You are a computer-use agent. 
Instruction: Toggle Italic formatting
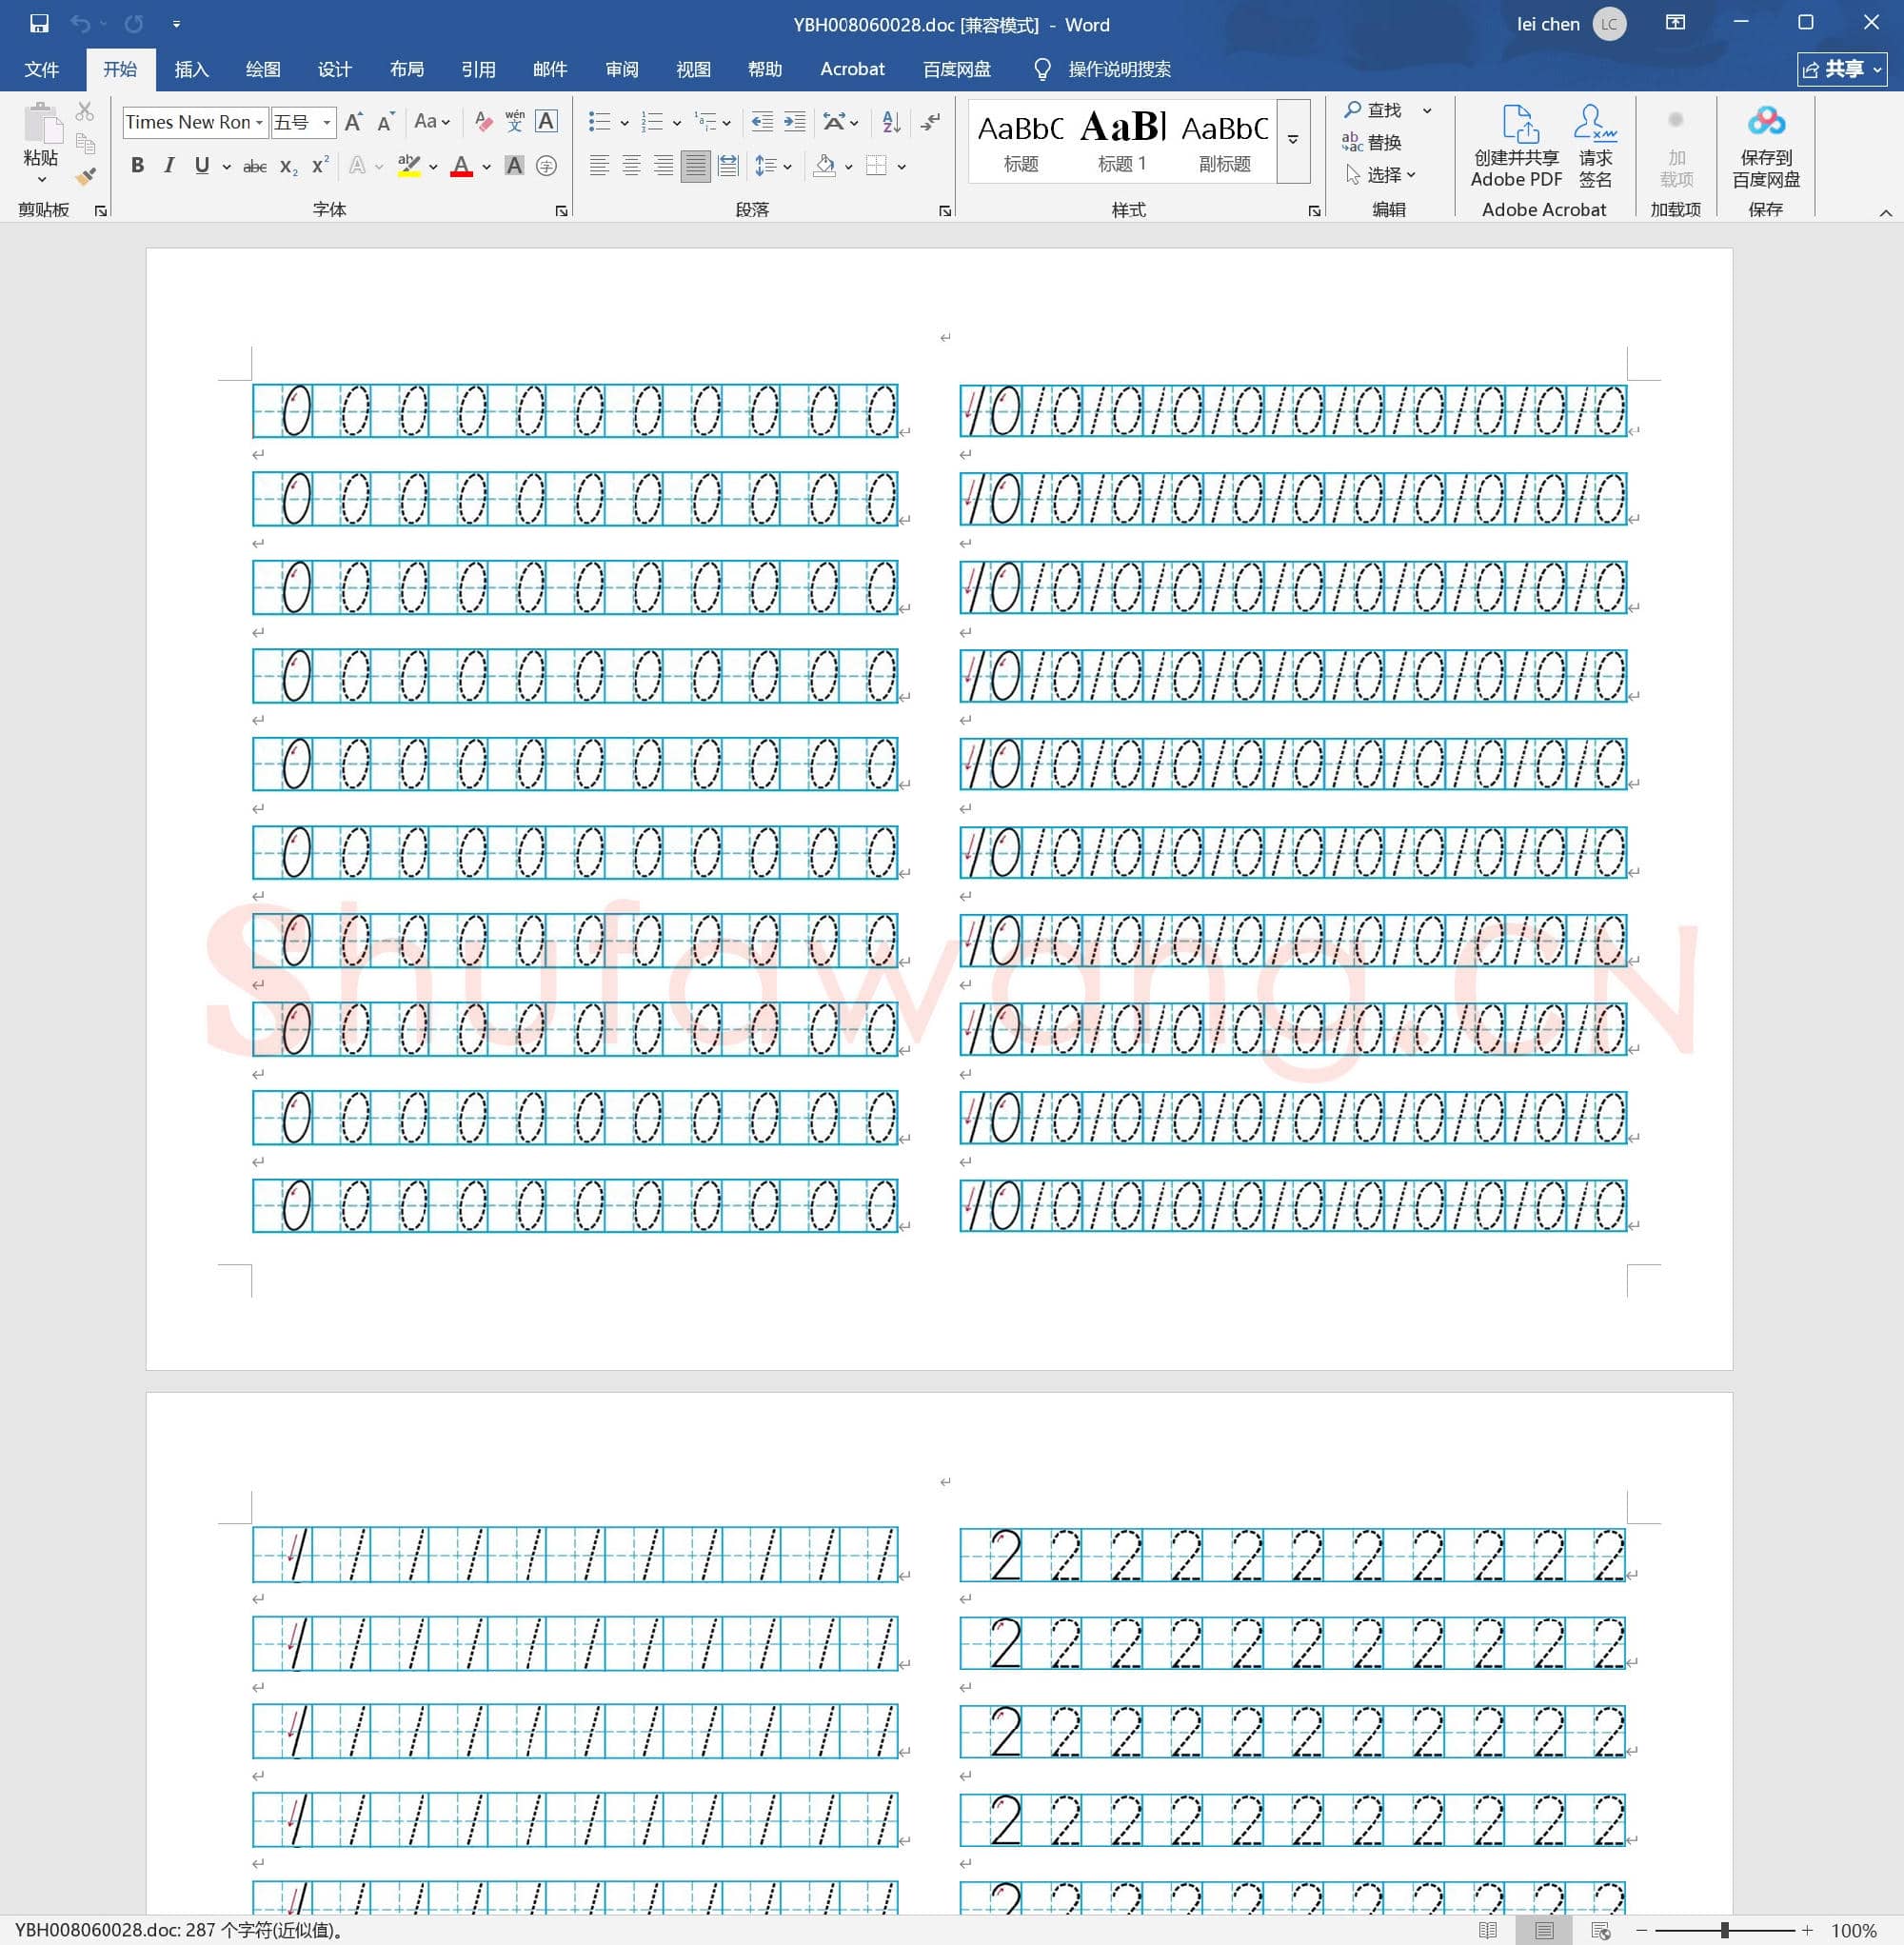tap(169, 166)
